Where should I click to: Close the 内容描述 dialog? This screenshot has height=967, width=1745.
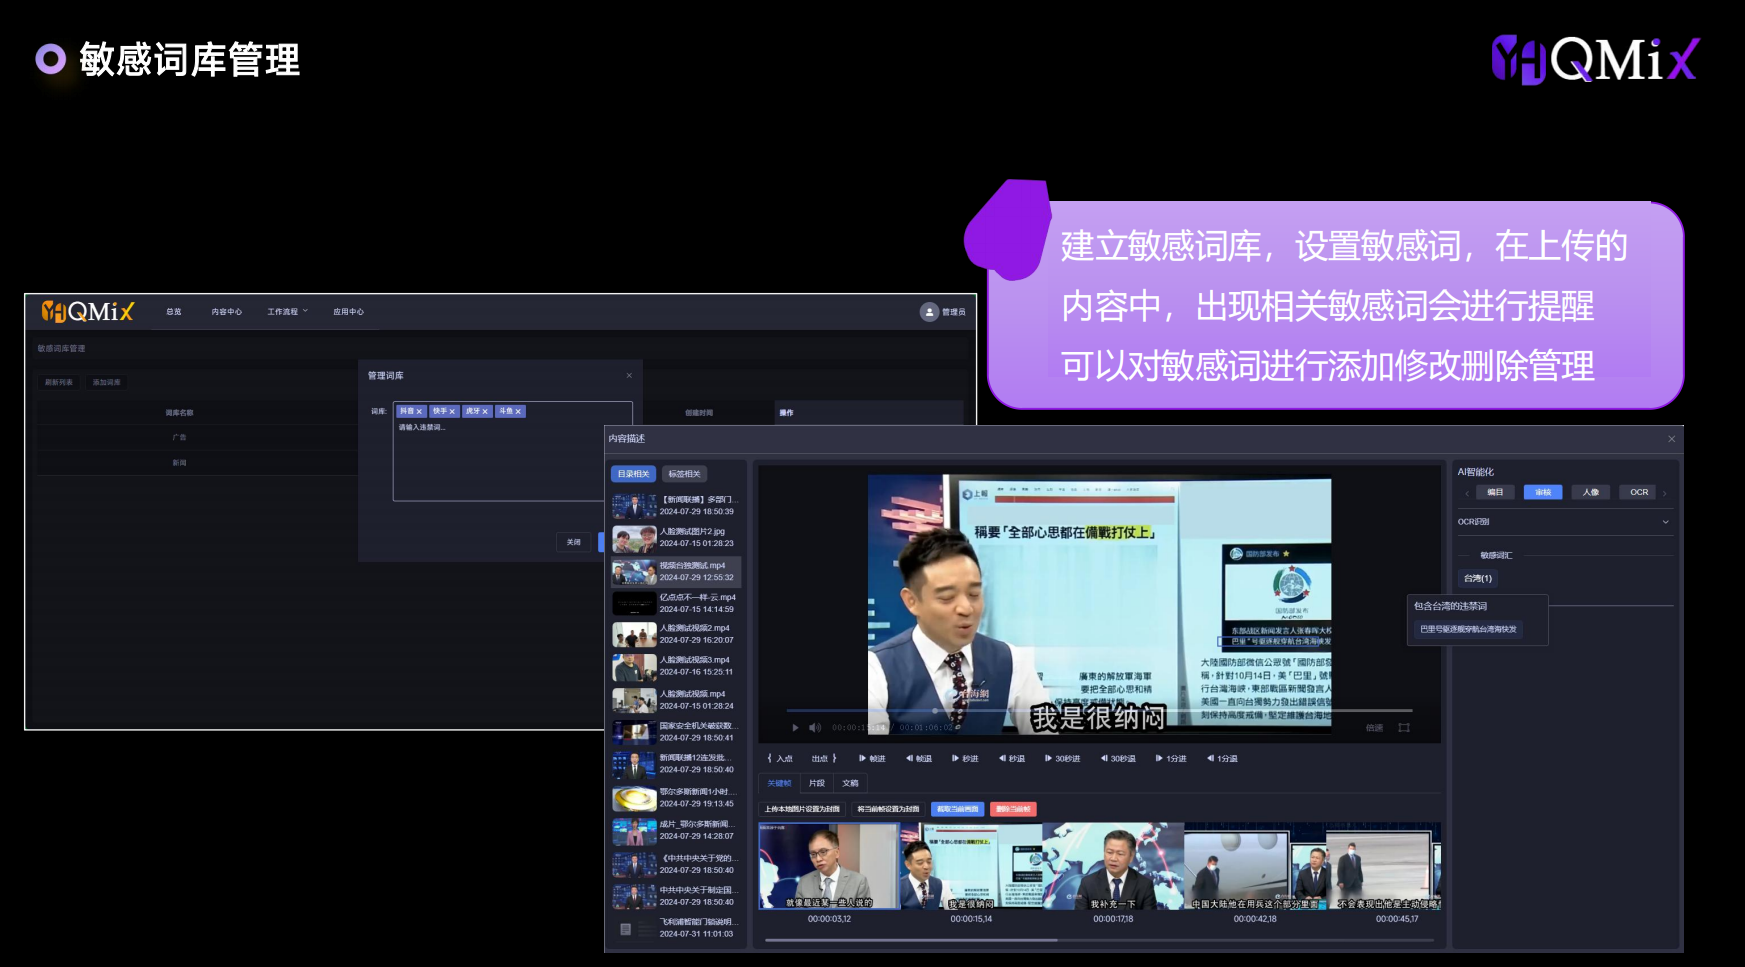(1671, 439)
